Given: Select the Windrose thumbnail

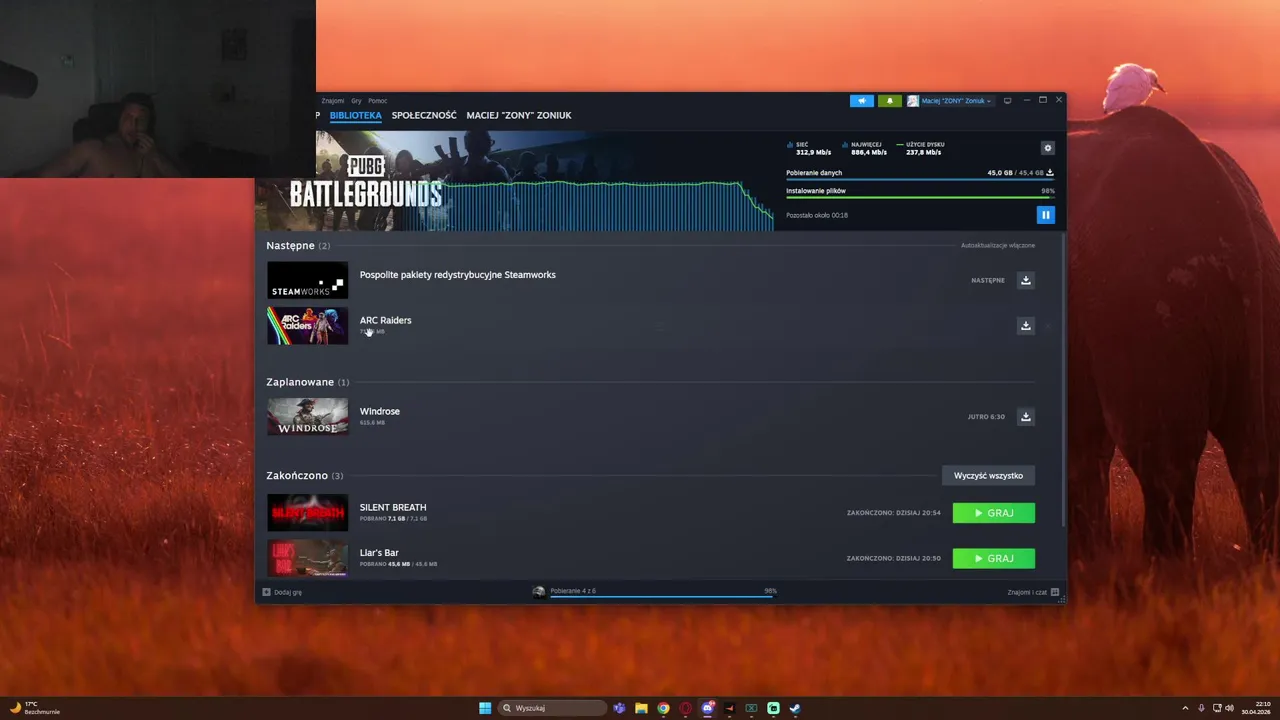Looking at the screenshot, I should (x=308, y=417).
